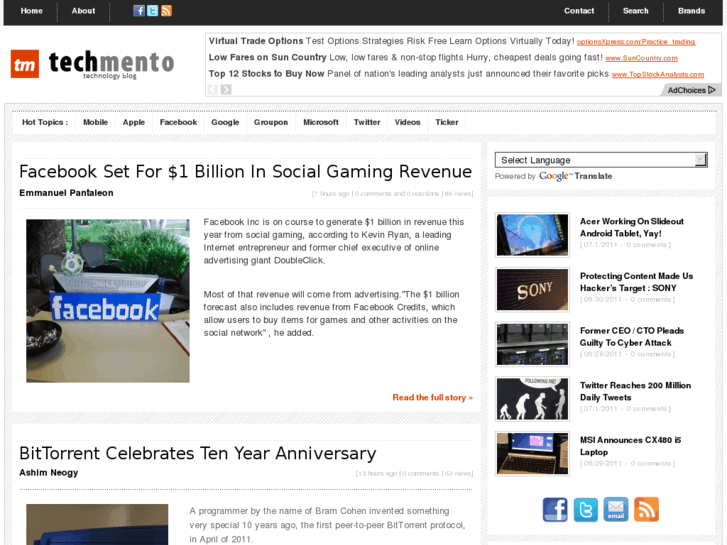Select the Mobile hot topic

tap(96, 122)
